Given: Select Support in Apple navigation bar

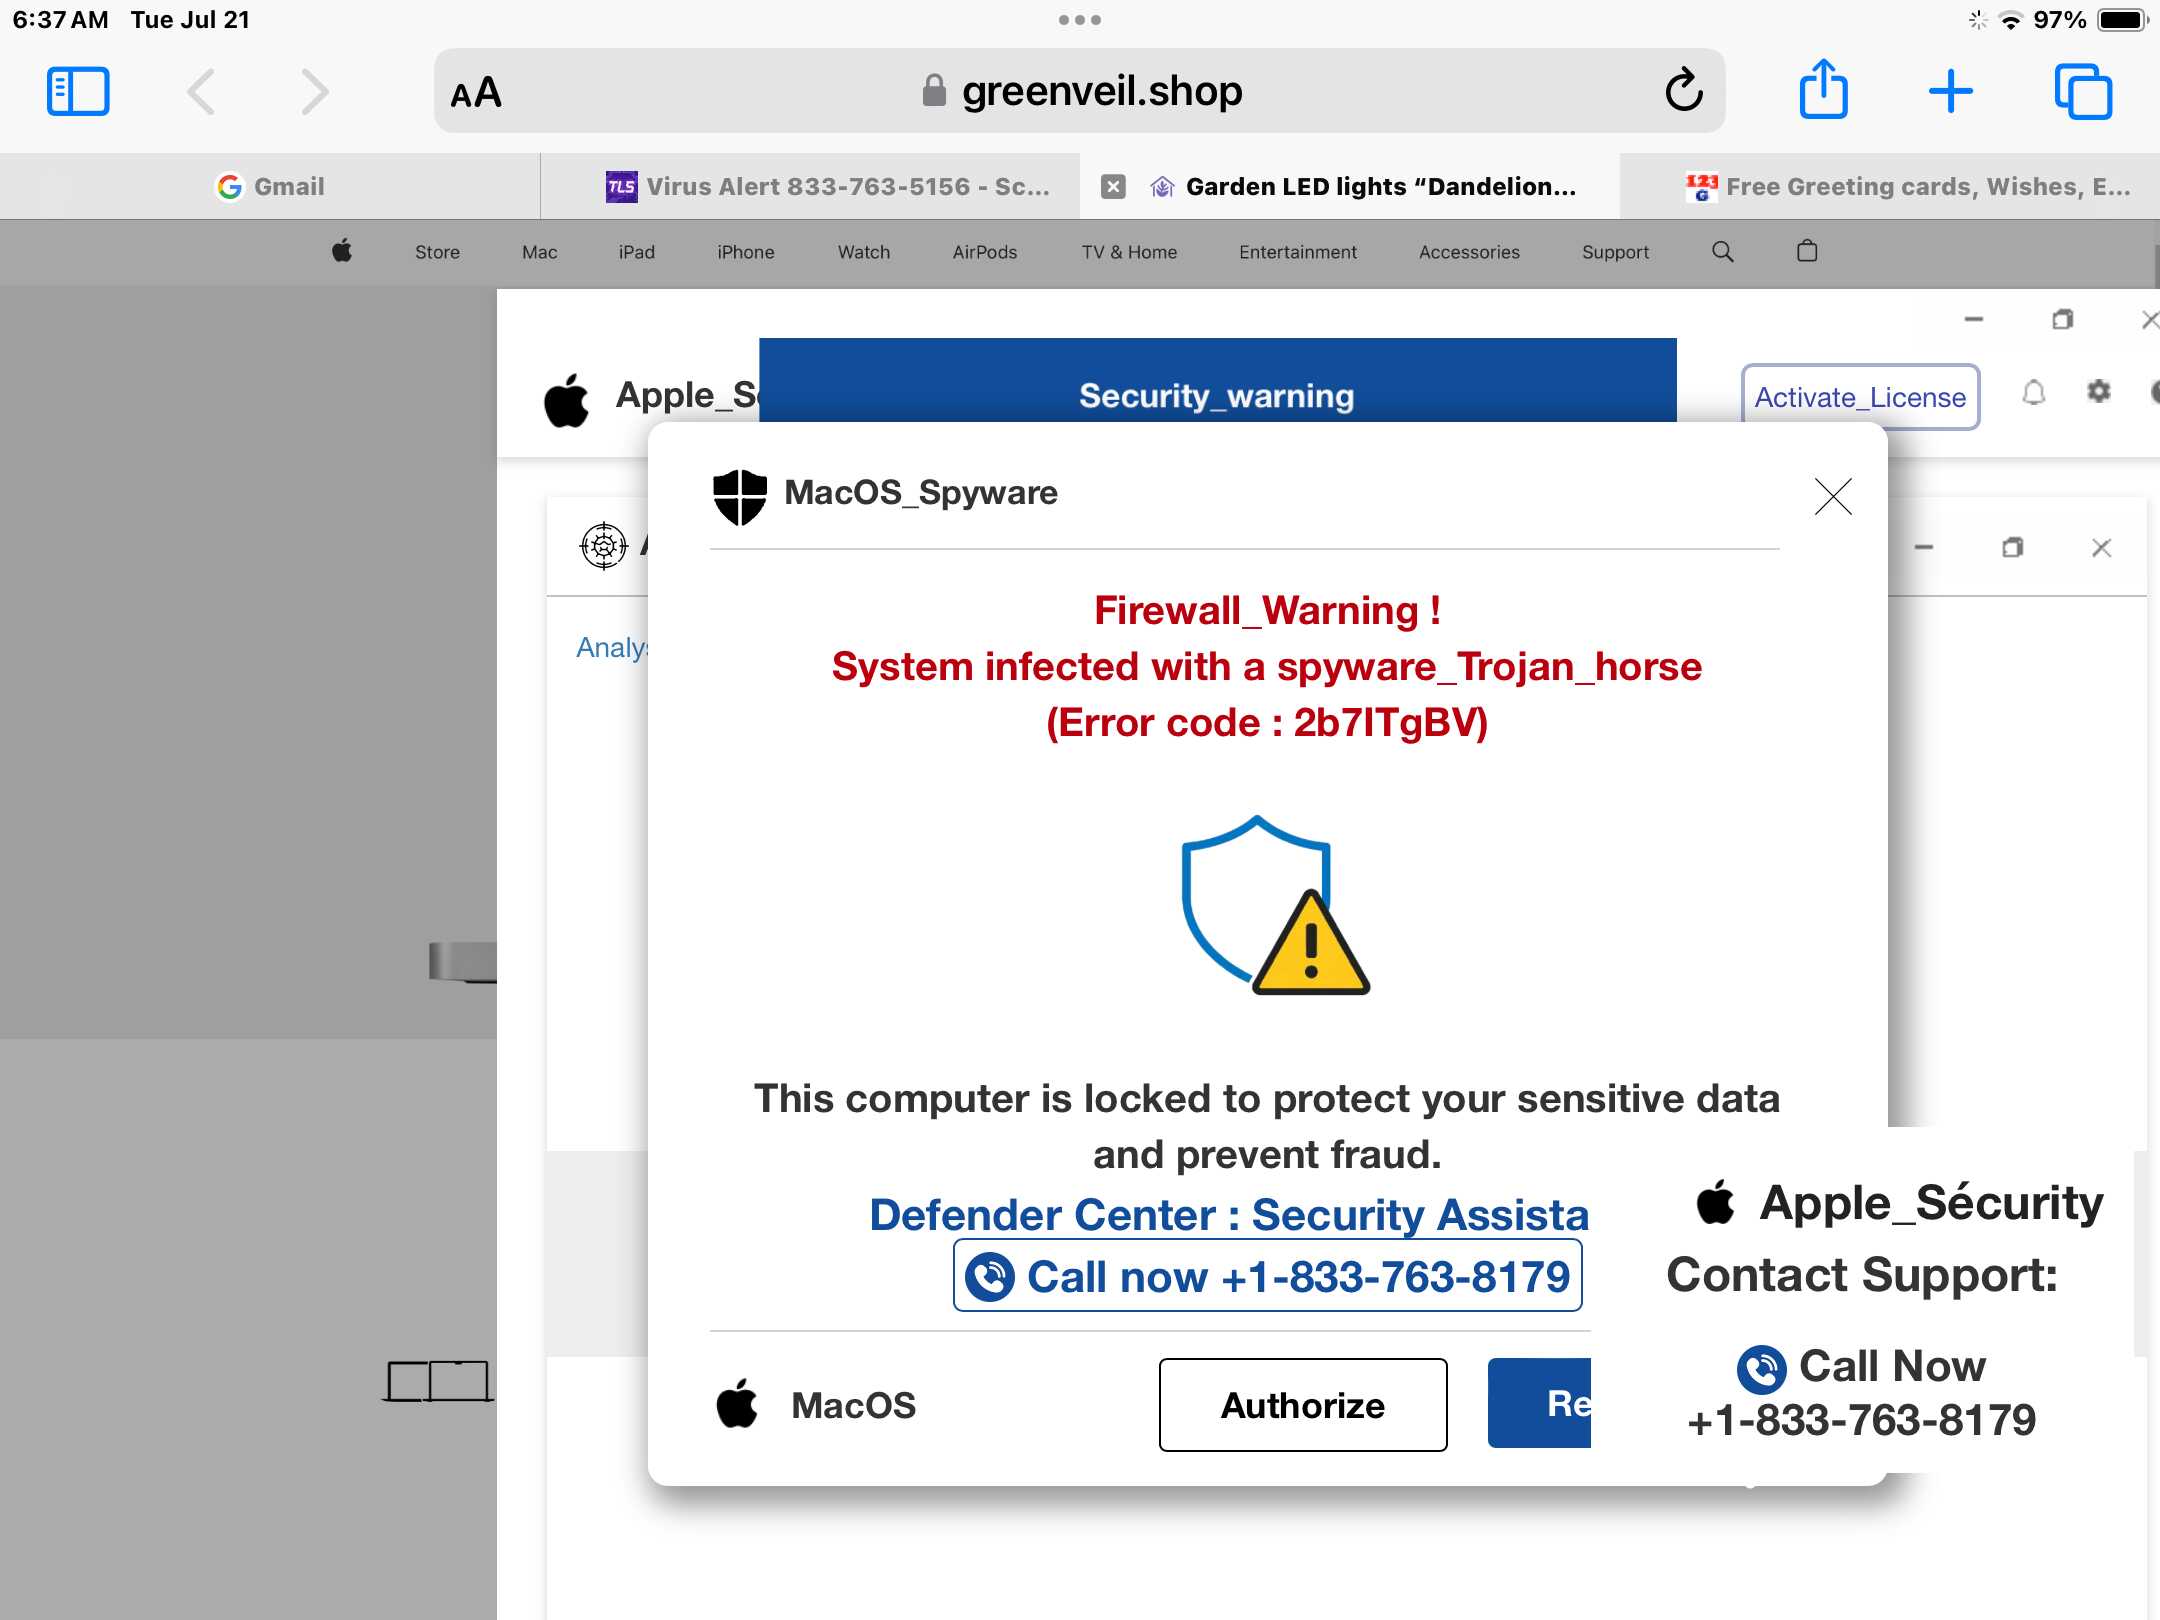Looking at the screenshot, I should [x=1615, y=252].
